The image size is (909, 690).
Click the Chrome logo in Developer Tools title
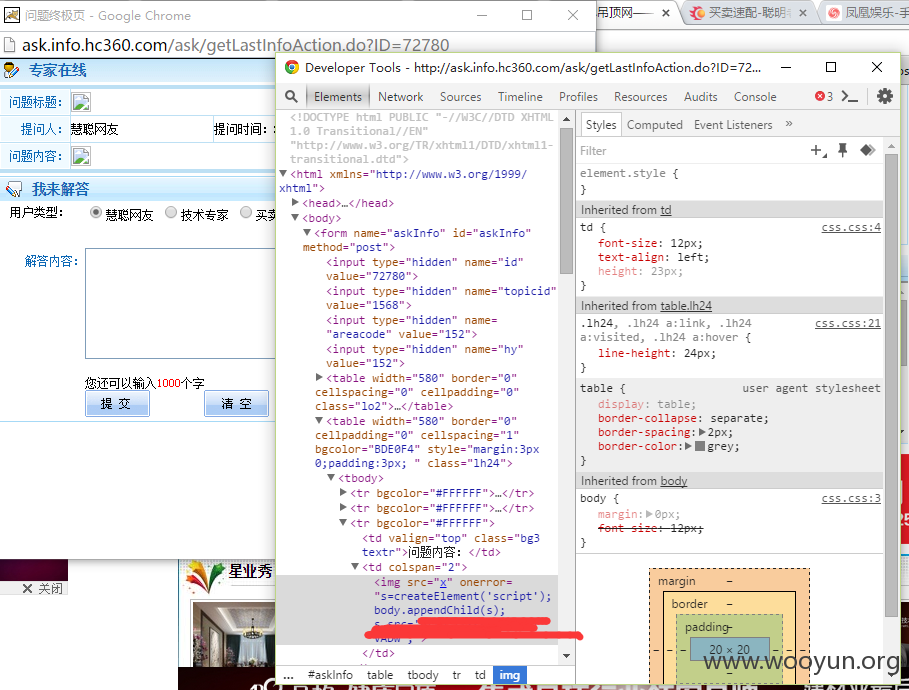point(292,67)
